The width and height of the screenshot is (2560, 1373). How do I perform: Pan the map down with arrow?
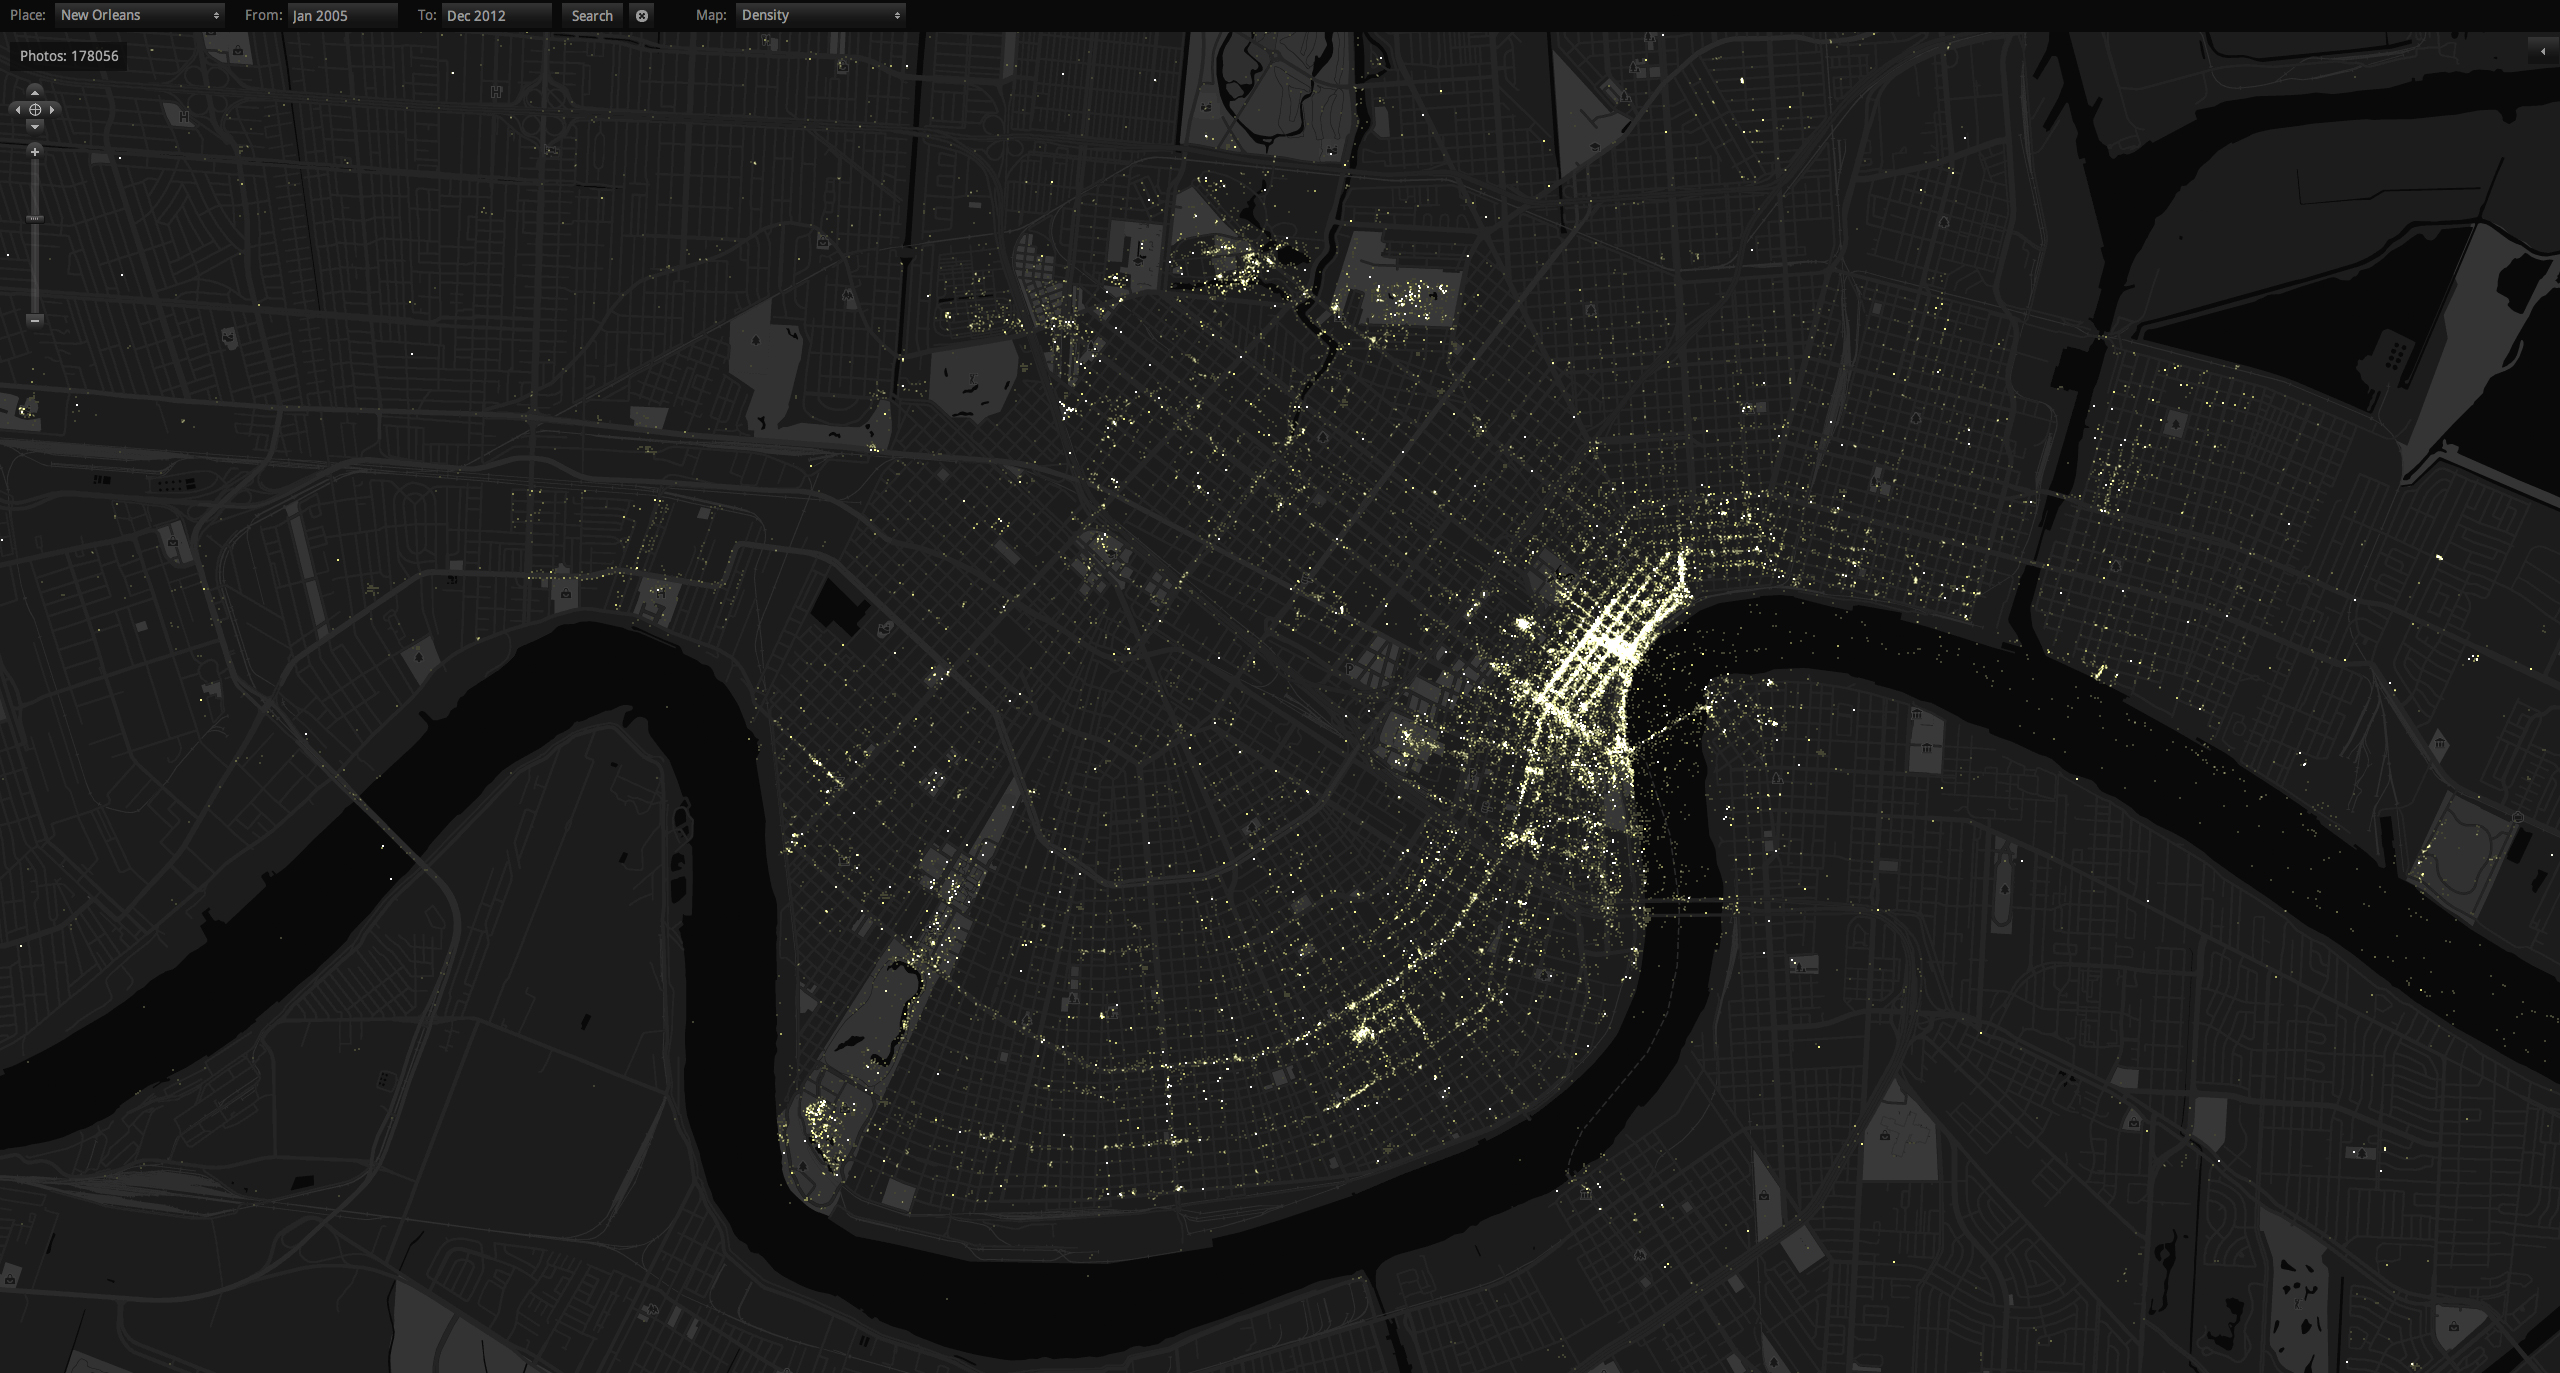point(35,127)
